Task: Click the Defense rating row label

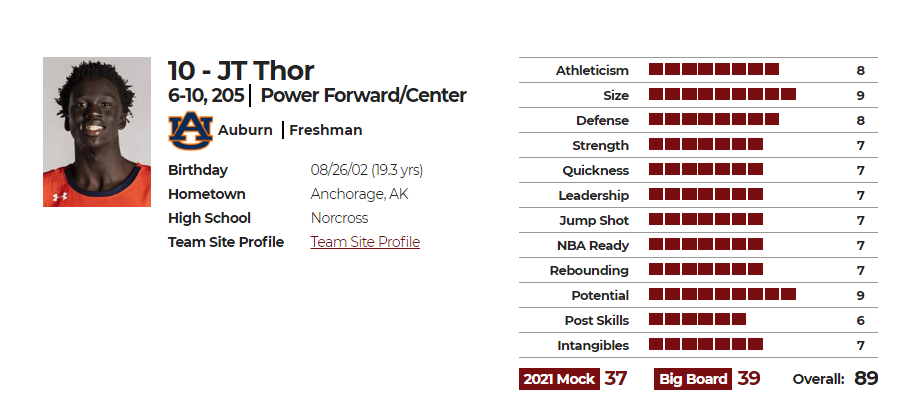Action: [602, 121]
